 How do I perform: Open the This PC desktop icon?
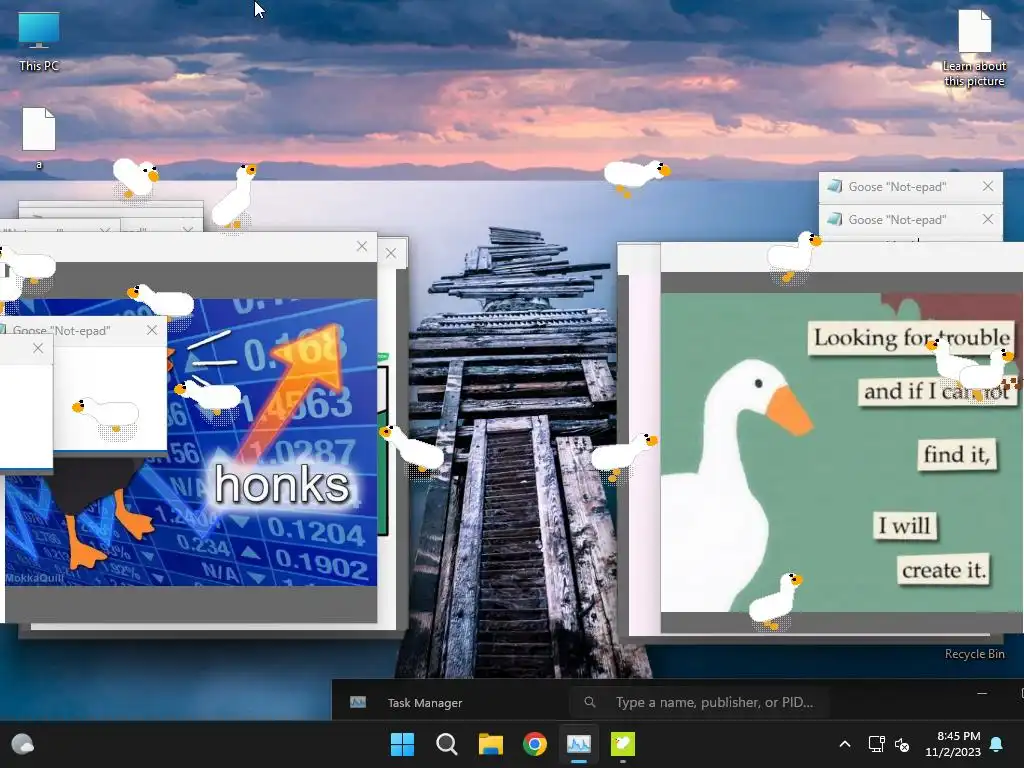(39, 42)
